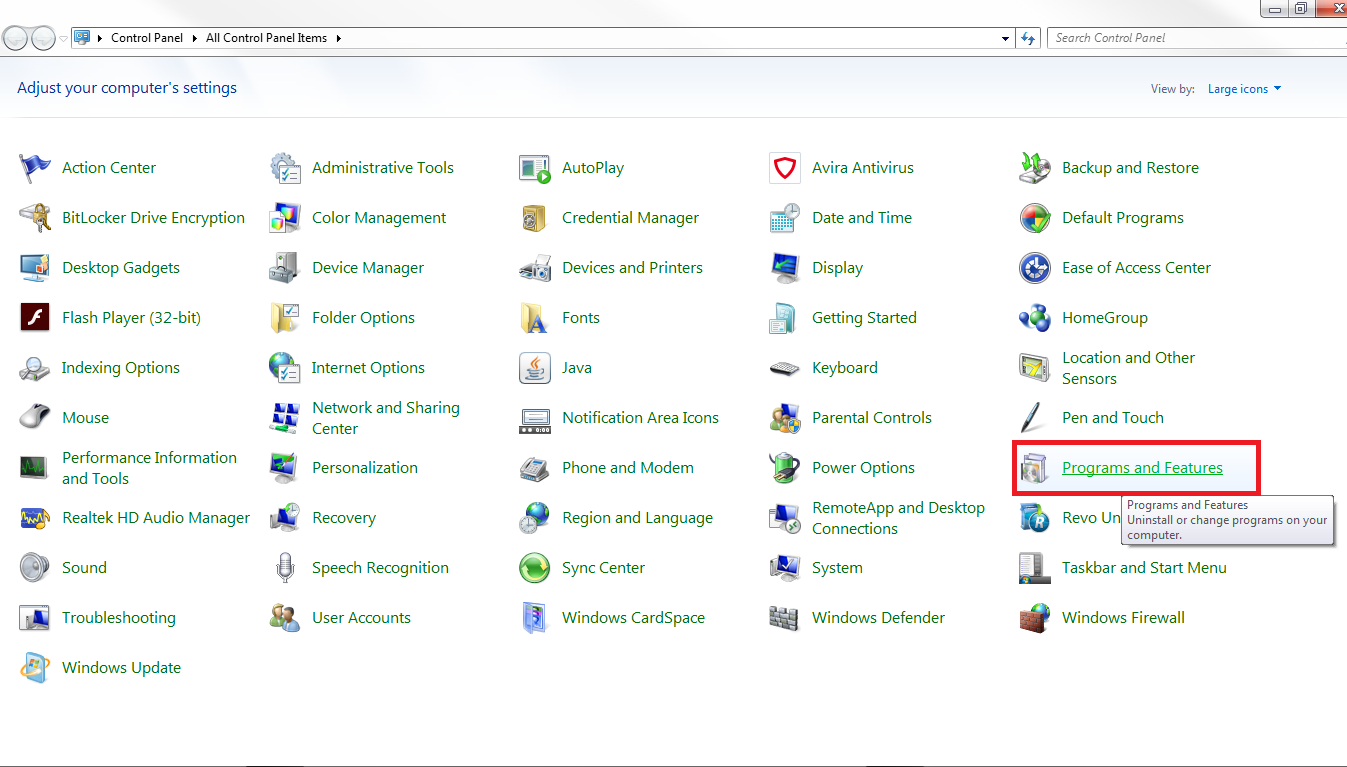Click the Avira Antivirus shield icon
1347x767 pixels.
click(x=785, y=168)
